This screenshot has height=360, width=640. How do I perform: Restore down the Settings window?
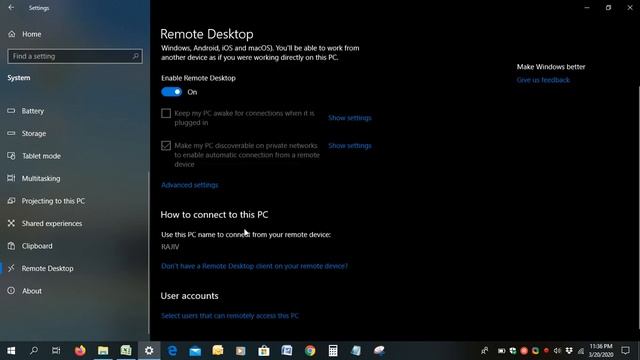pyautogui.click(x=608, y=7)
